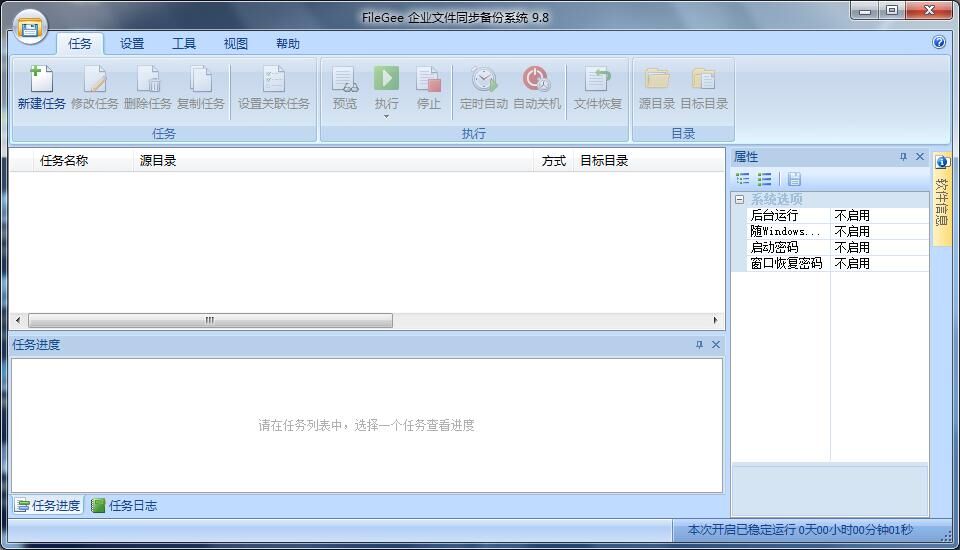Screen dimensions: 960x550
Task: Click the 新建任务 (New Task) icon
Action: [x=41, y=79]
